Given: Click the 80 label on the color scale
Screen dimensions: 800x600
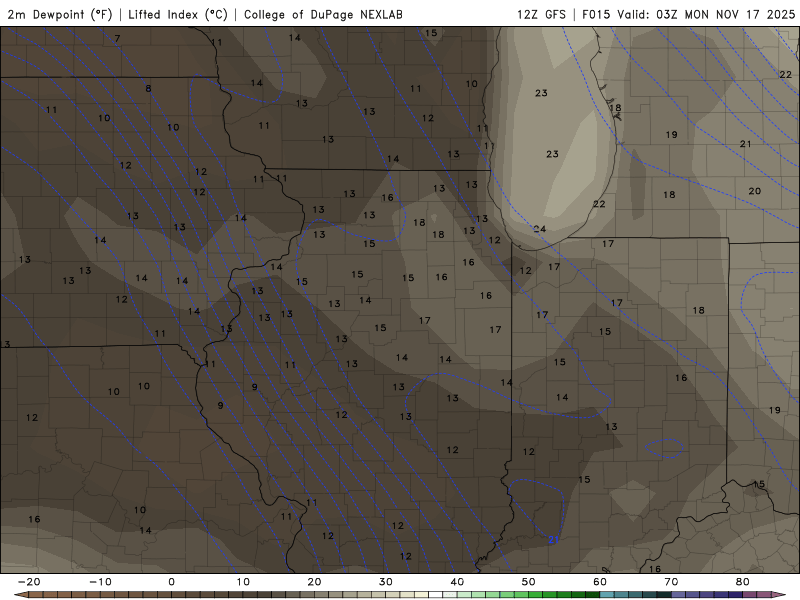Looking at the screenshot, I should (x=743, y=582).
